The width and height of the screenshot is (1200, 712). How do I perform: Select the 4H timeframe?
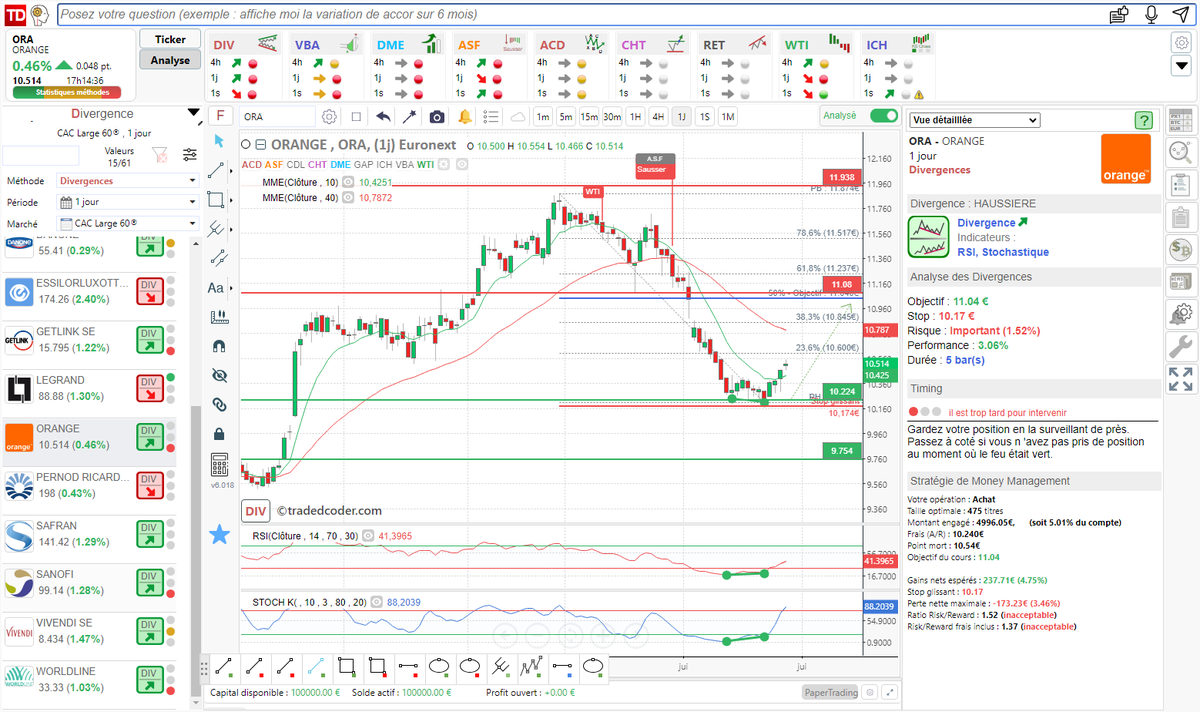tap(658, 116)
